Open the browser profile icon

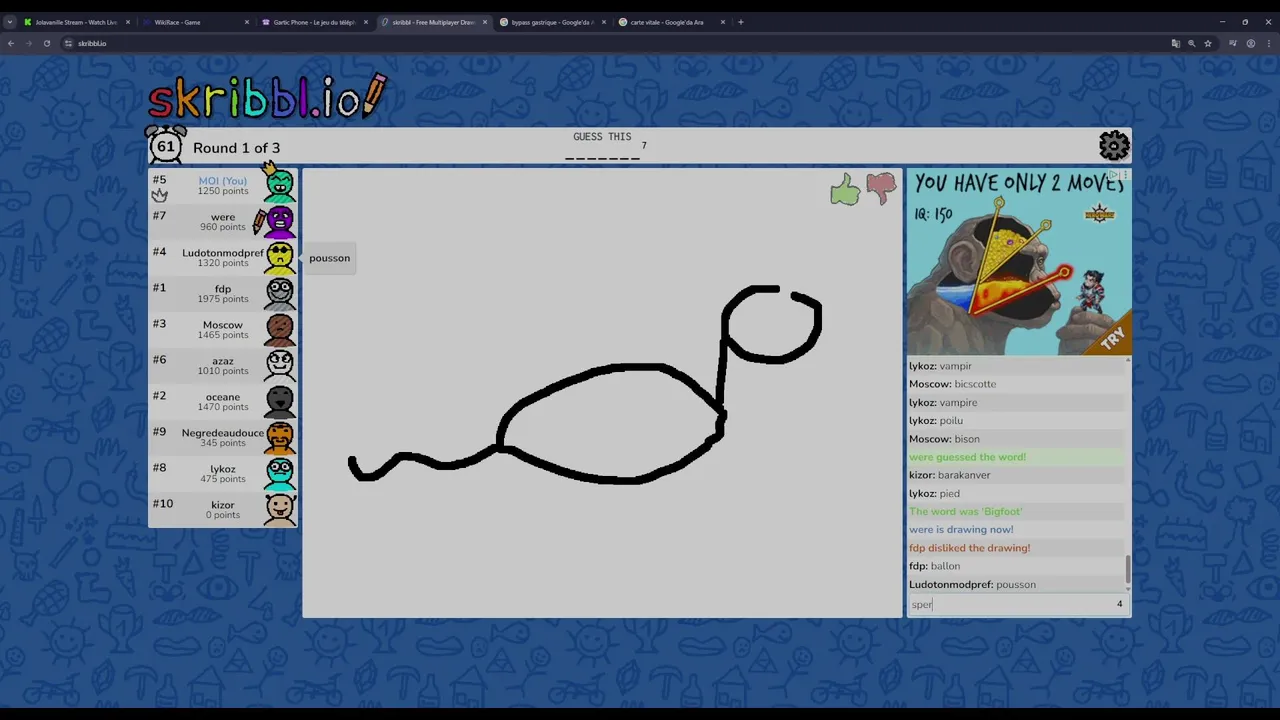1251,43
